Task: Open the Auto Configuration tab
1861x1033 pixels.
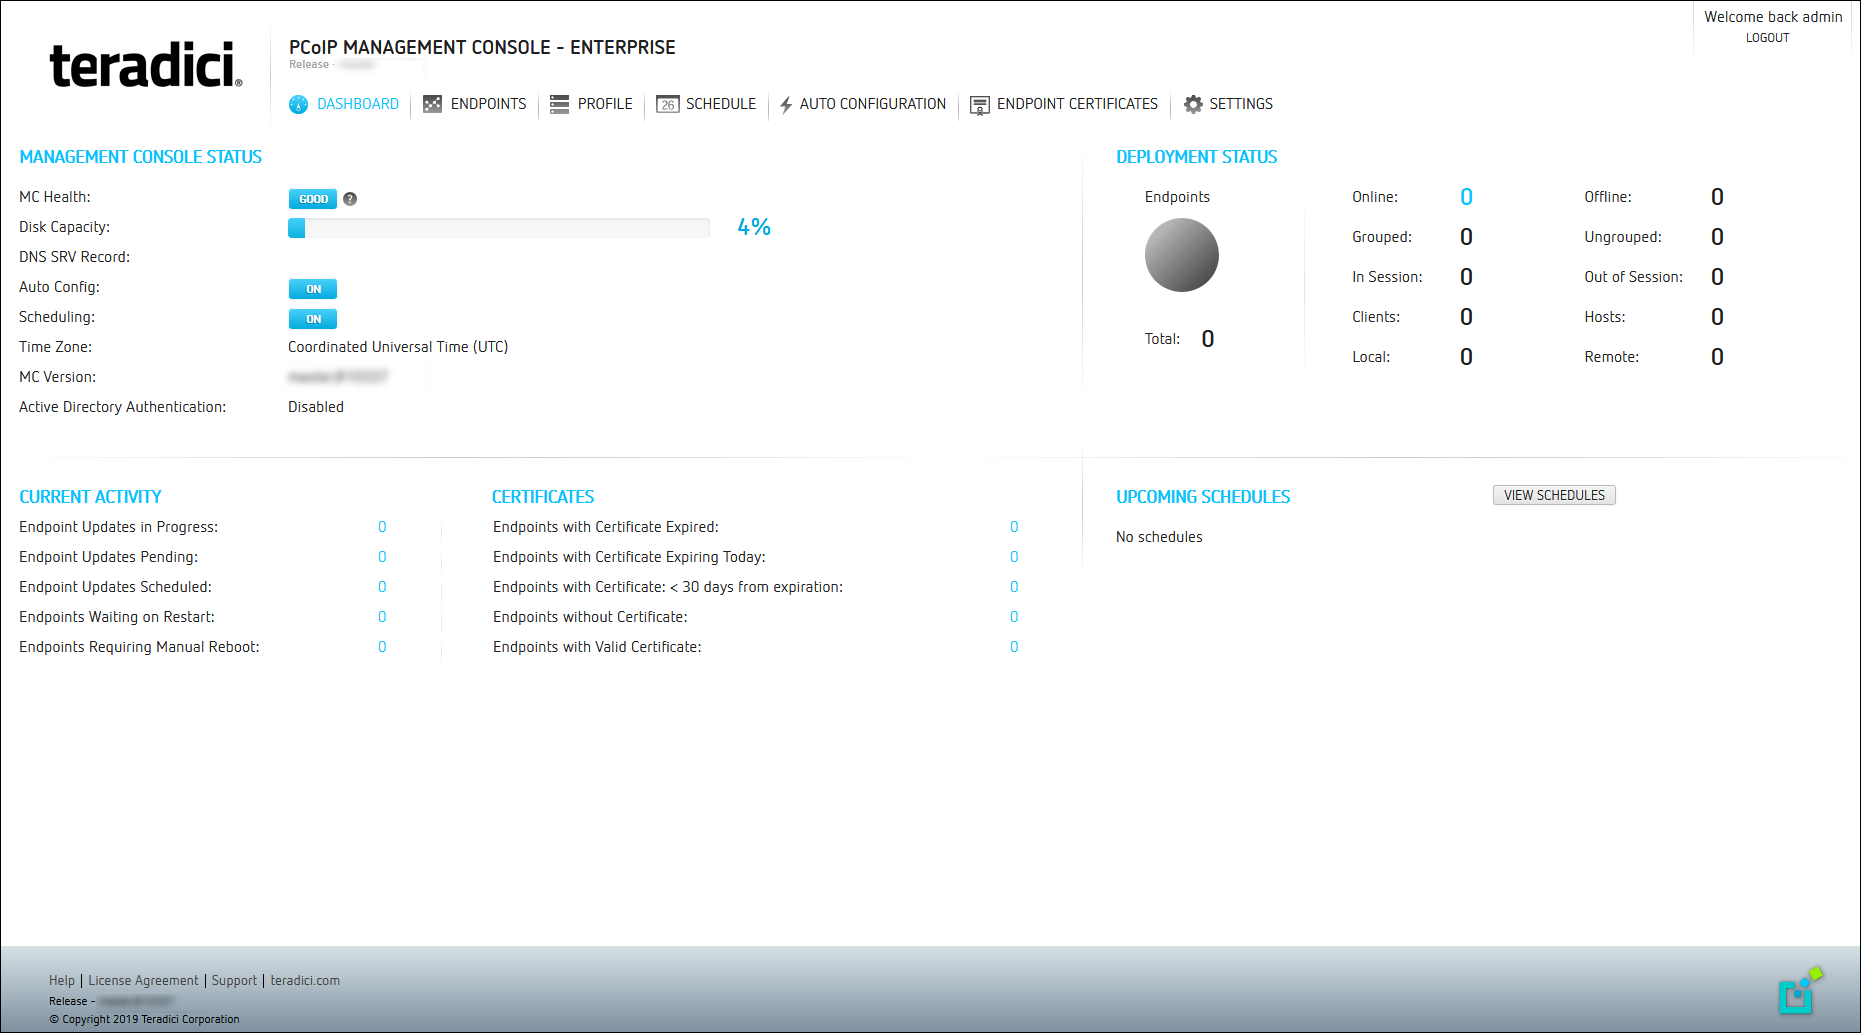Action: (x=862, y=104)
